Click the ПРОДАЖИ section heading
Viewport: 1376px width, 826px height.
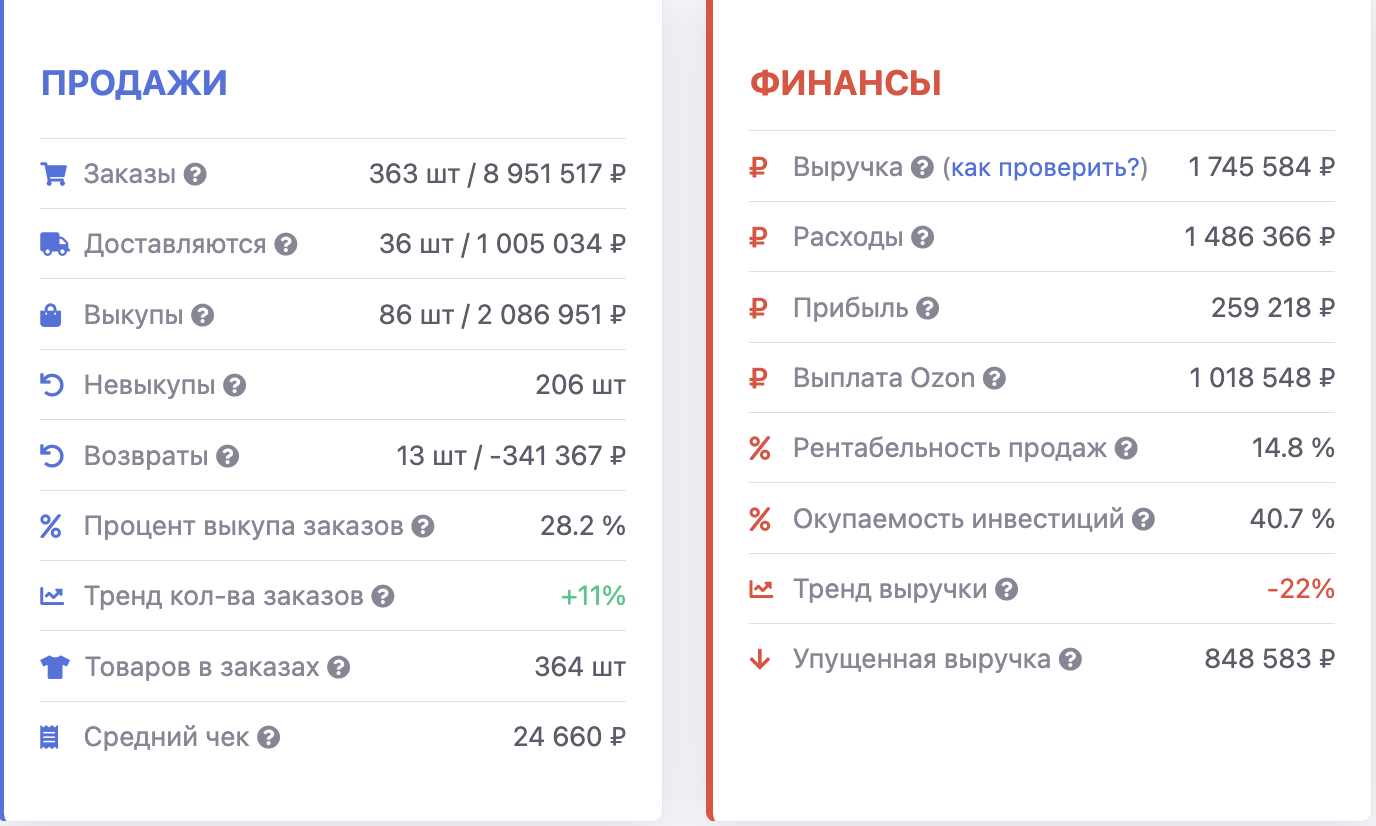(134, 83)
